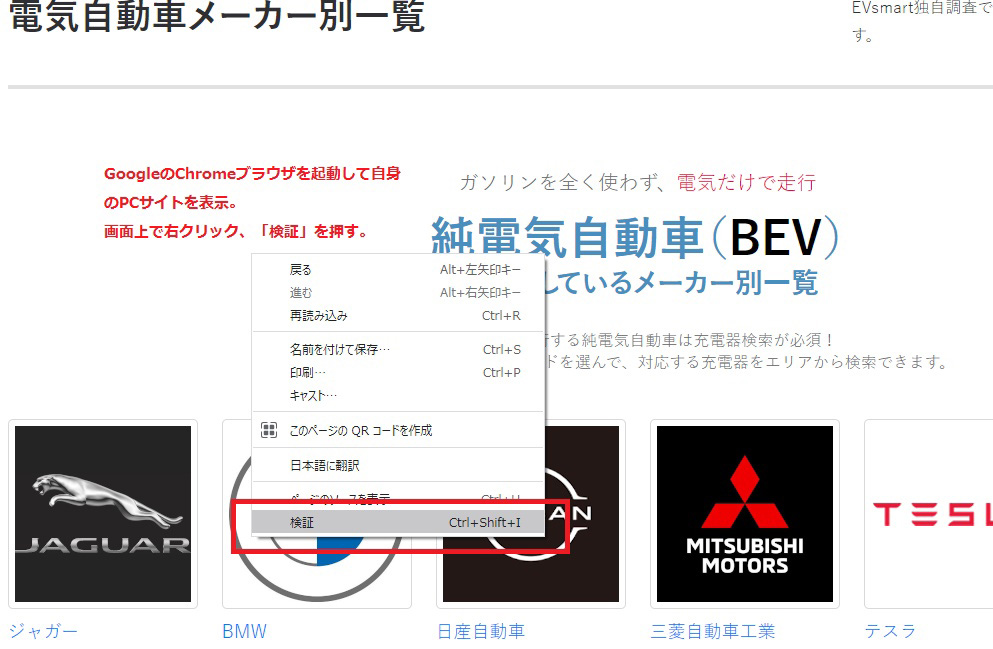Choose 再読み込み from the context menu
This screenshot has width=993, height=649.
click(x=398, y=315)
